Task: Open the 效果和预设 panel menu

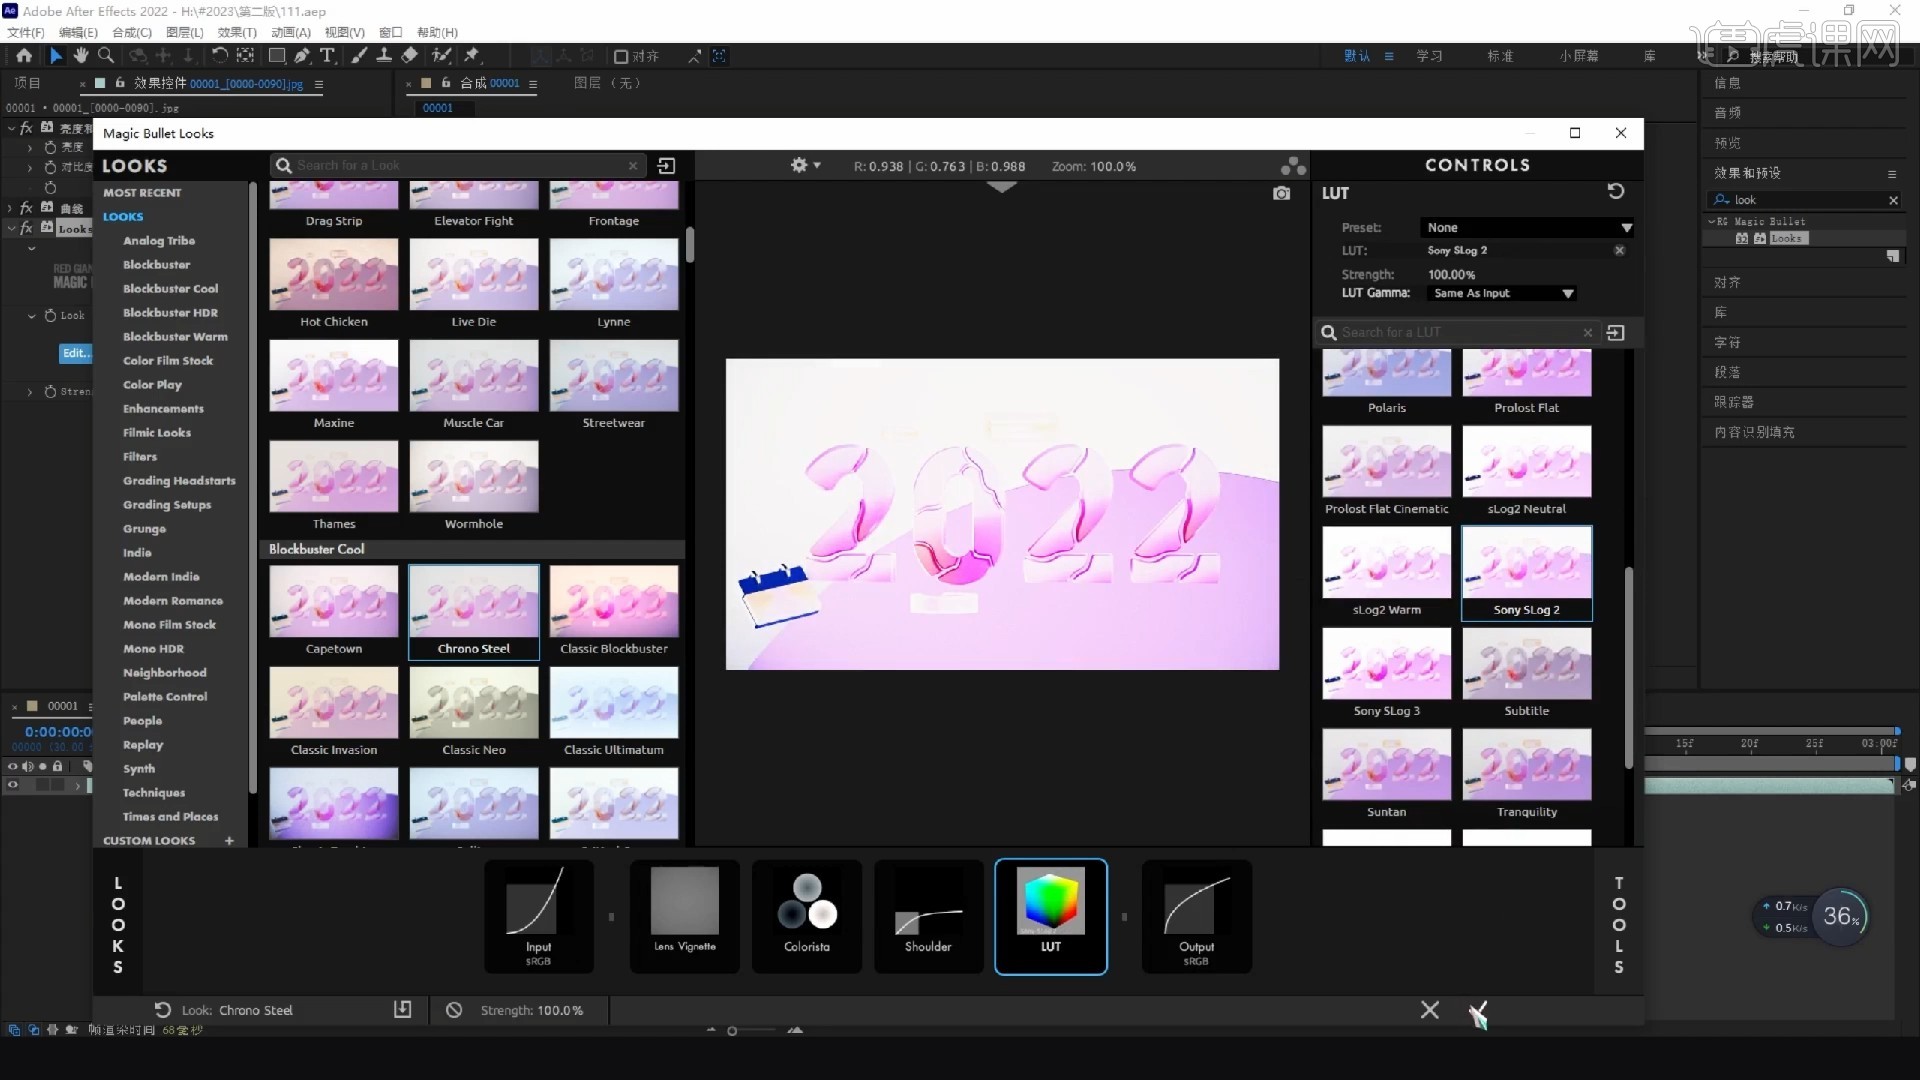Action: [x=1892, y=173]
